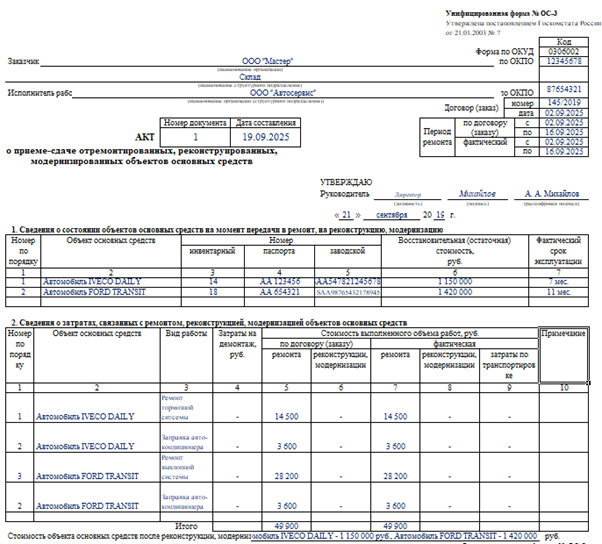Click factory number AA547821245678 cell

pyautogui.click(x=348, y=283)
